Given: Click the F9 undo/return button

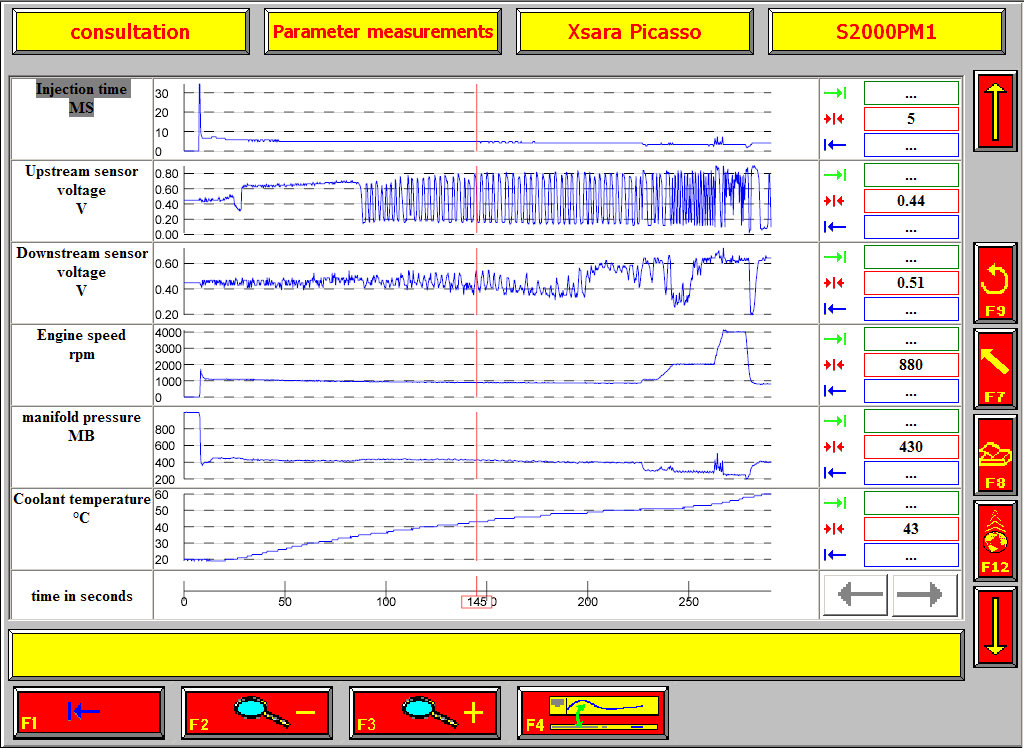Looking at the screenshot, I should [x=995, y=283].
